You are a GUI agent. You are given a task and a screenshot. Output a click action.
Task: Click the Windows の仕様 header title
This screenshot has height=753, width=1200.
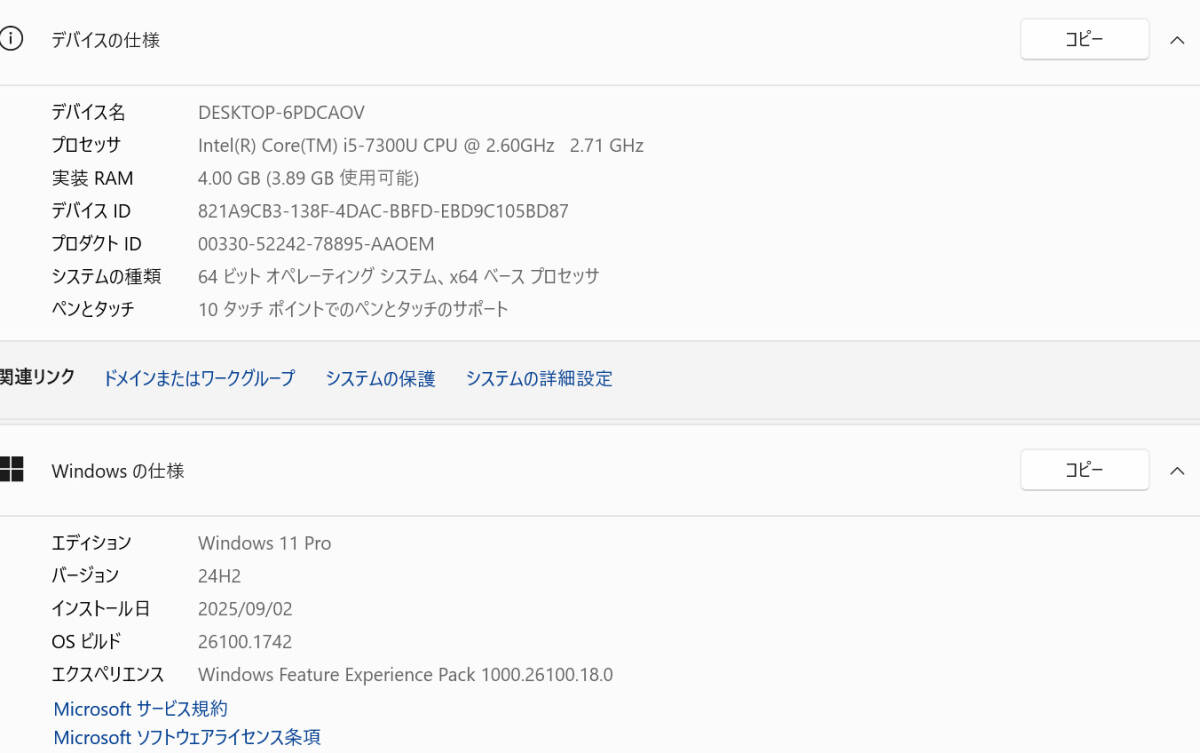coord(118,471)
